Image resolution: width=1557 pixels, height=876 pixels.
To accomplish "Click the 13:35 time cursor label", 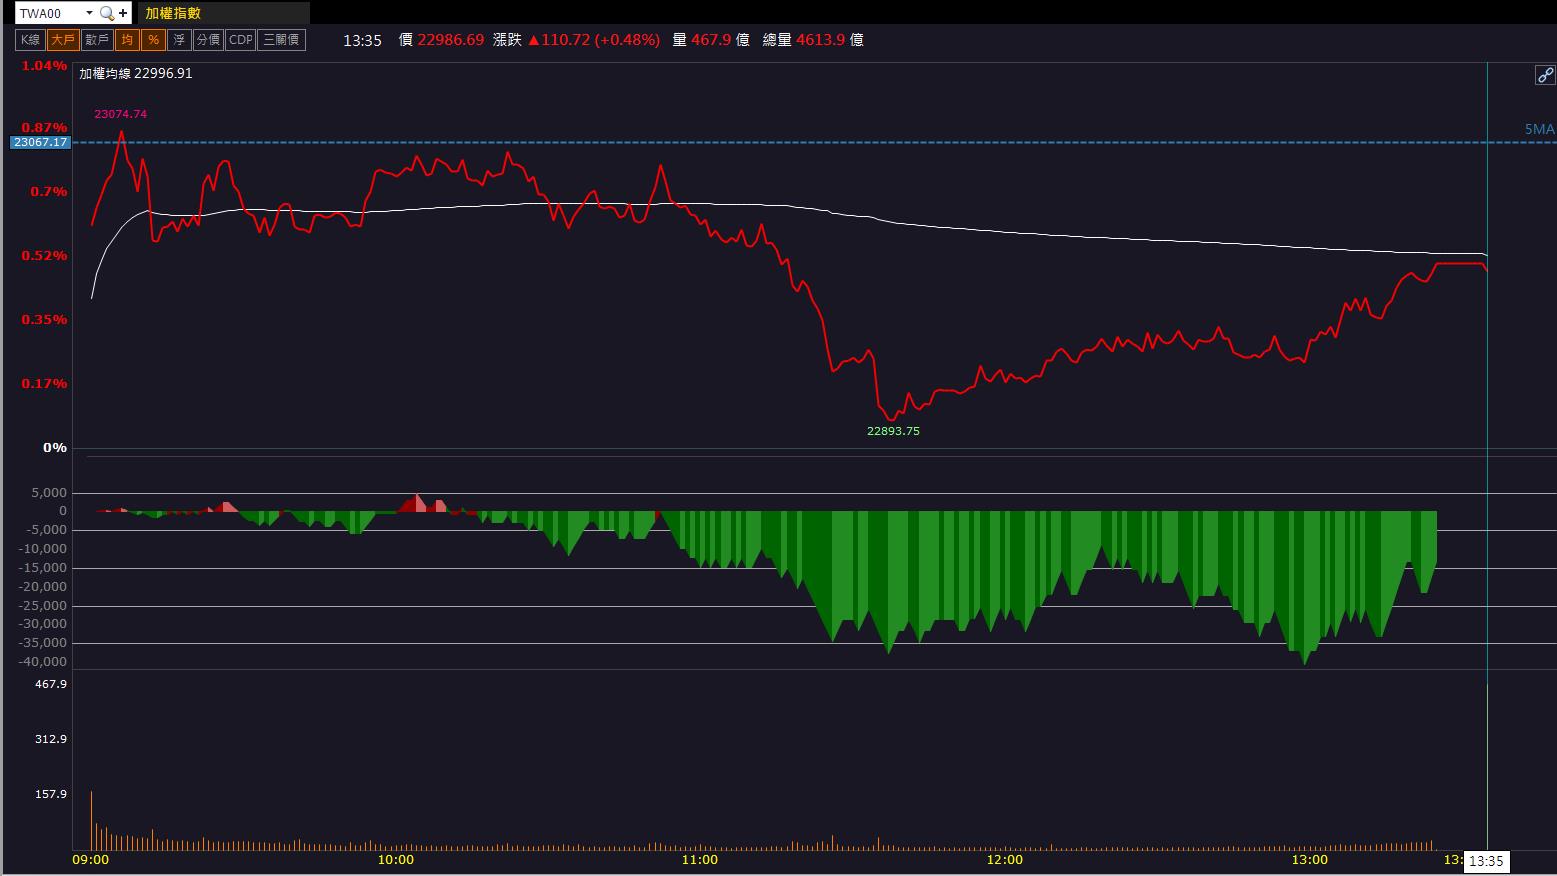I will click(x=1486, y=861).
